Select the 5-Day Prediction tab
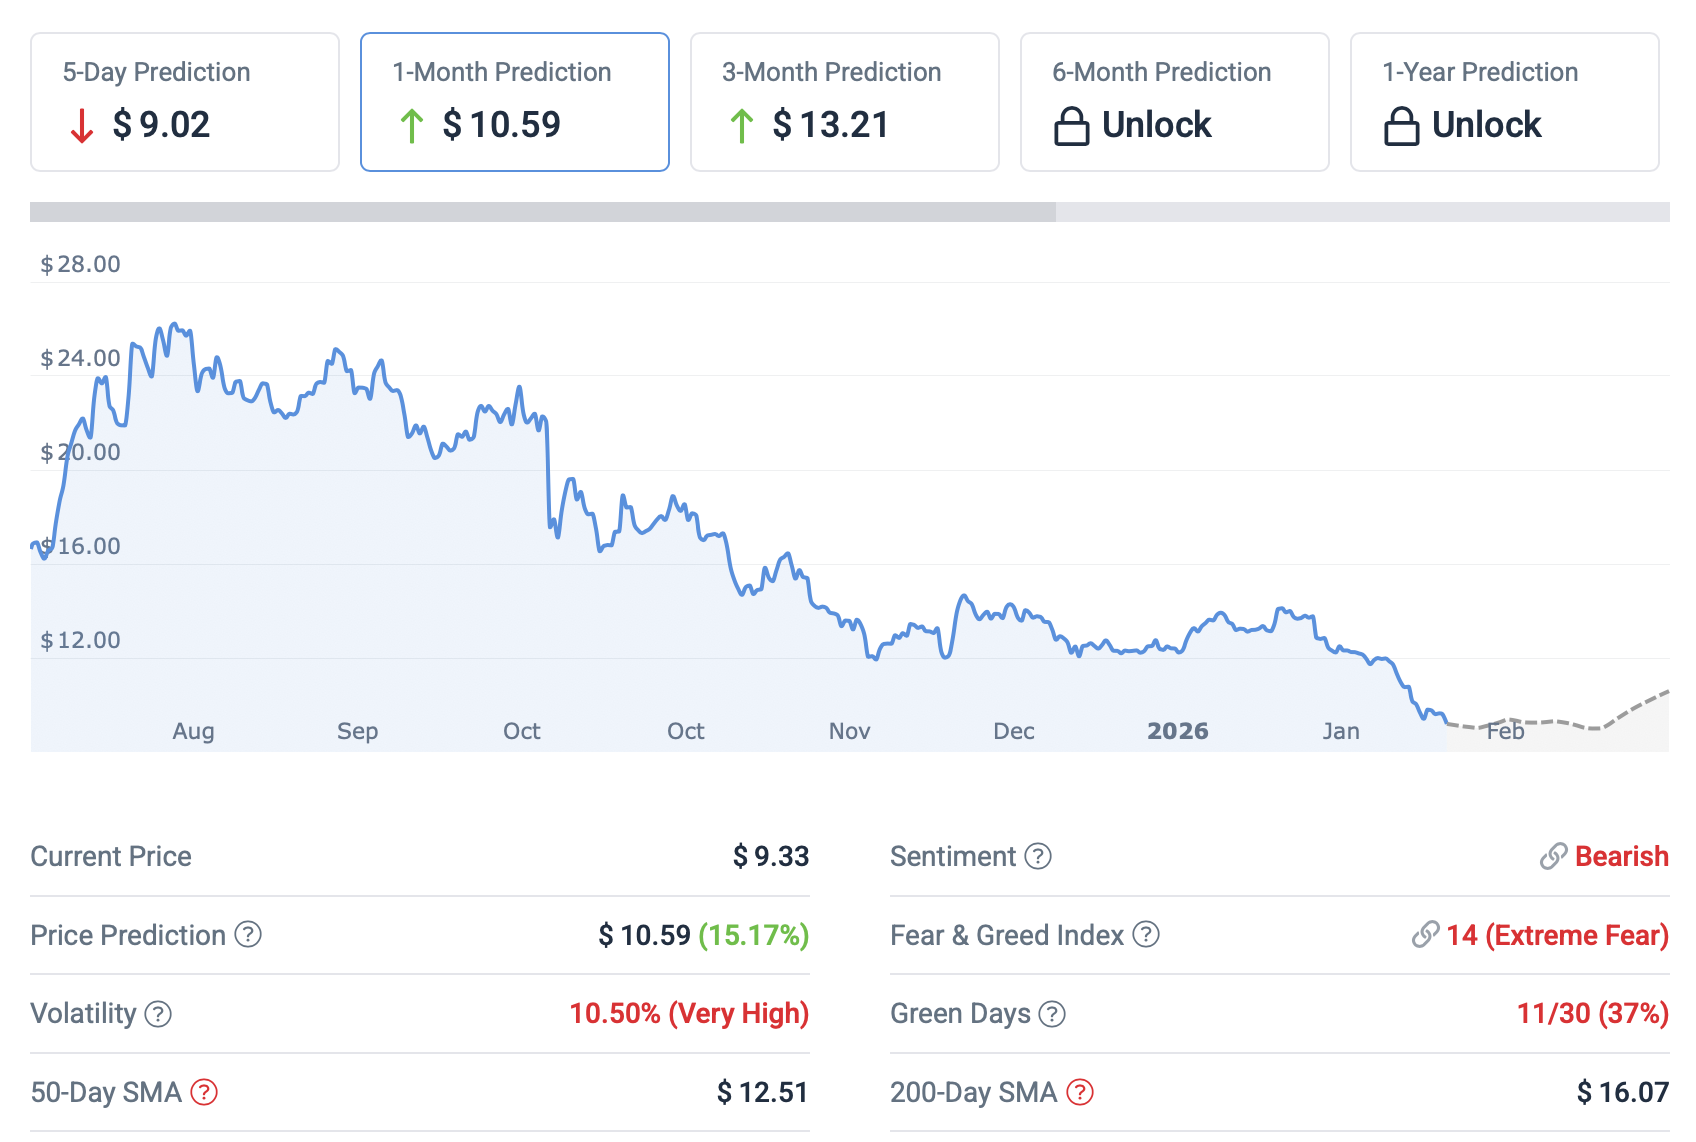The width and height of the screenshot is (1696, 1142). pyautogui.click(x=185, y=102)
